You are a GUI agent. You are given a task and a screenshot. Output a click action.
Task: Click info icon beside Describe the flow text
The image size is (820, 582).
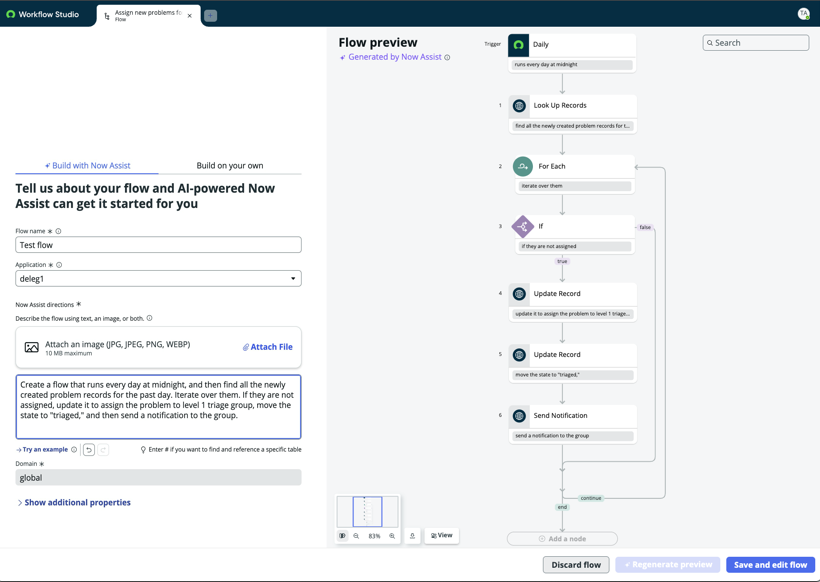click(x=150, y=318)
